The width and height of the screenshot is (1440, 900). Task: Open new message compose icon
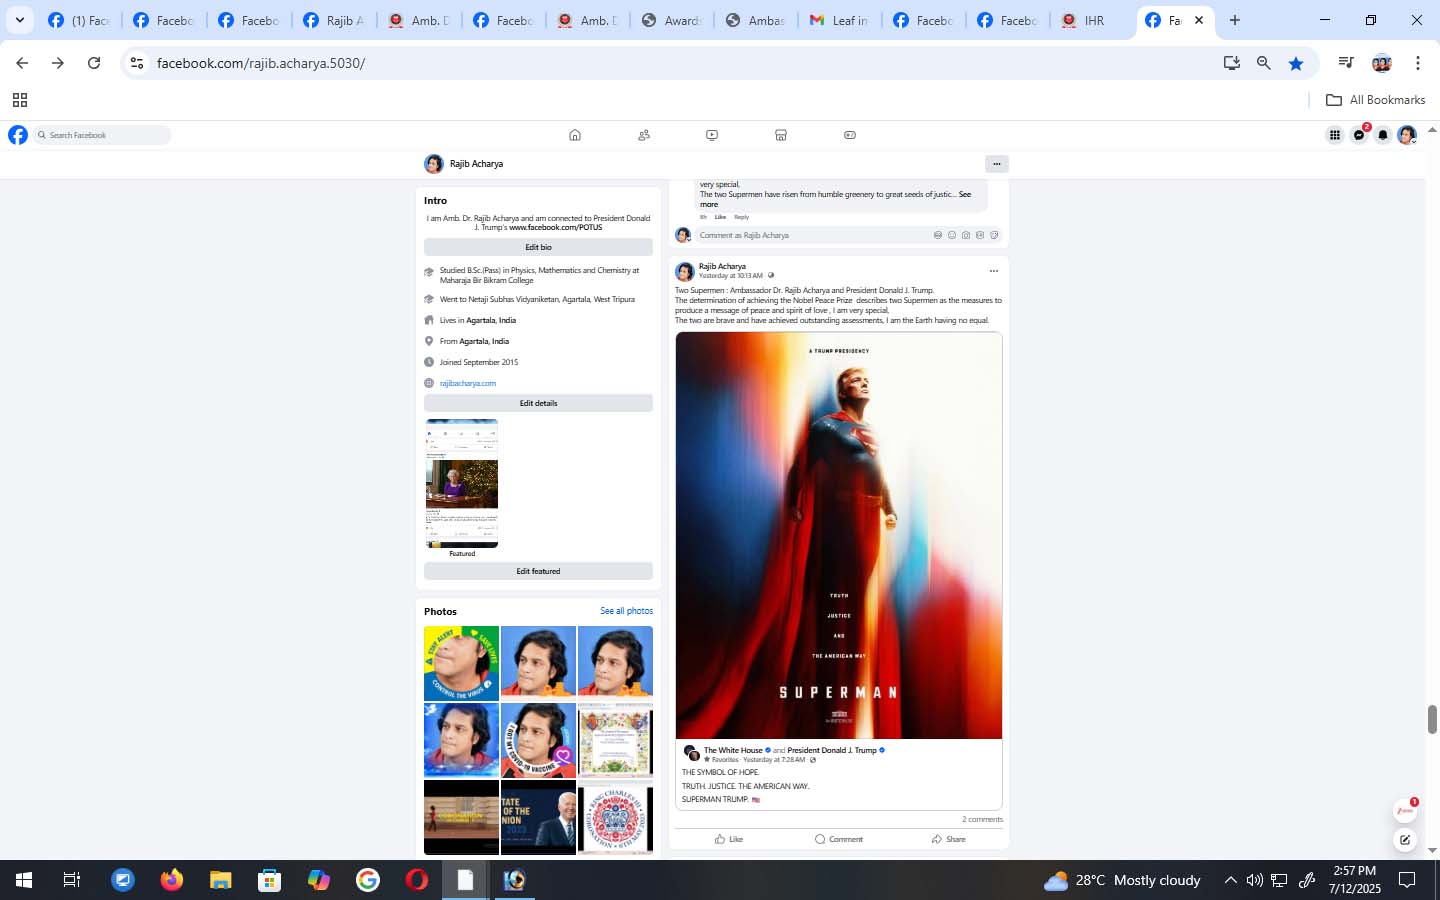(x=1405, y=840)
